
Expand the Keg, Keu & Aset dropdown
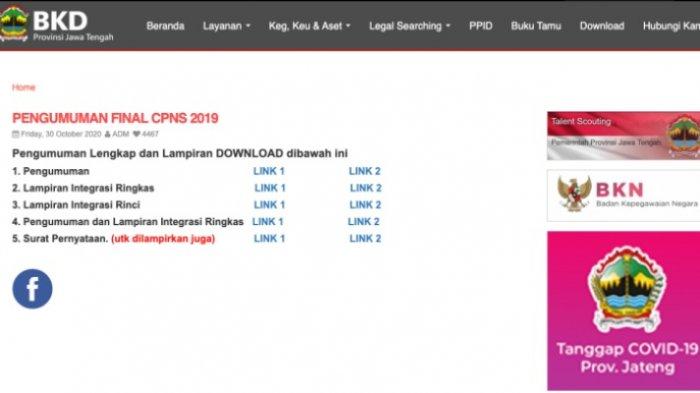[309, 26]
